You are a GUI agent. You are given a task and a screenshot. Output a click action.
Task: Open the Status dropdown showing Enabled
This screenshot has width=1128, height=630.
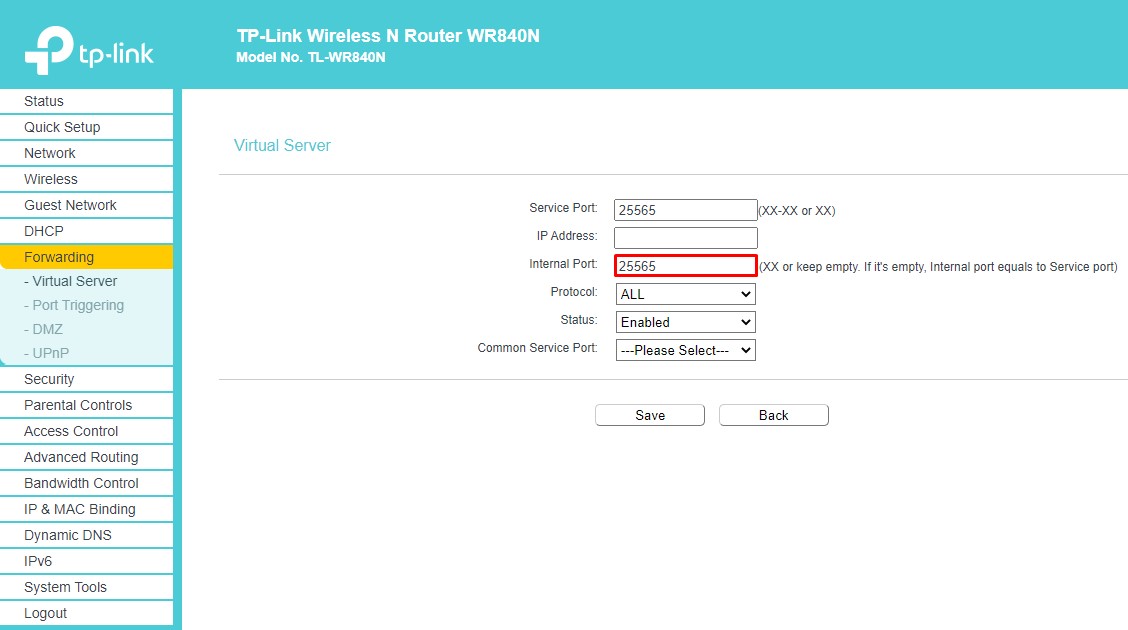686,321
